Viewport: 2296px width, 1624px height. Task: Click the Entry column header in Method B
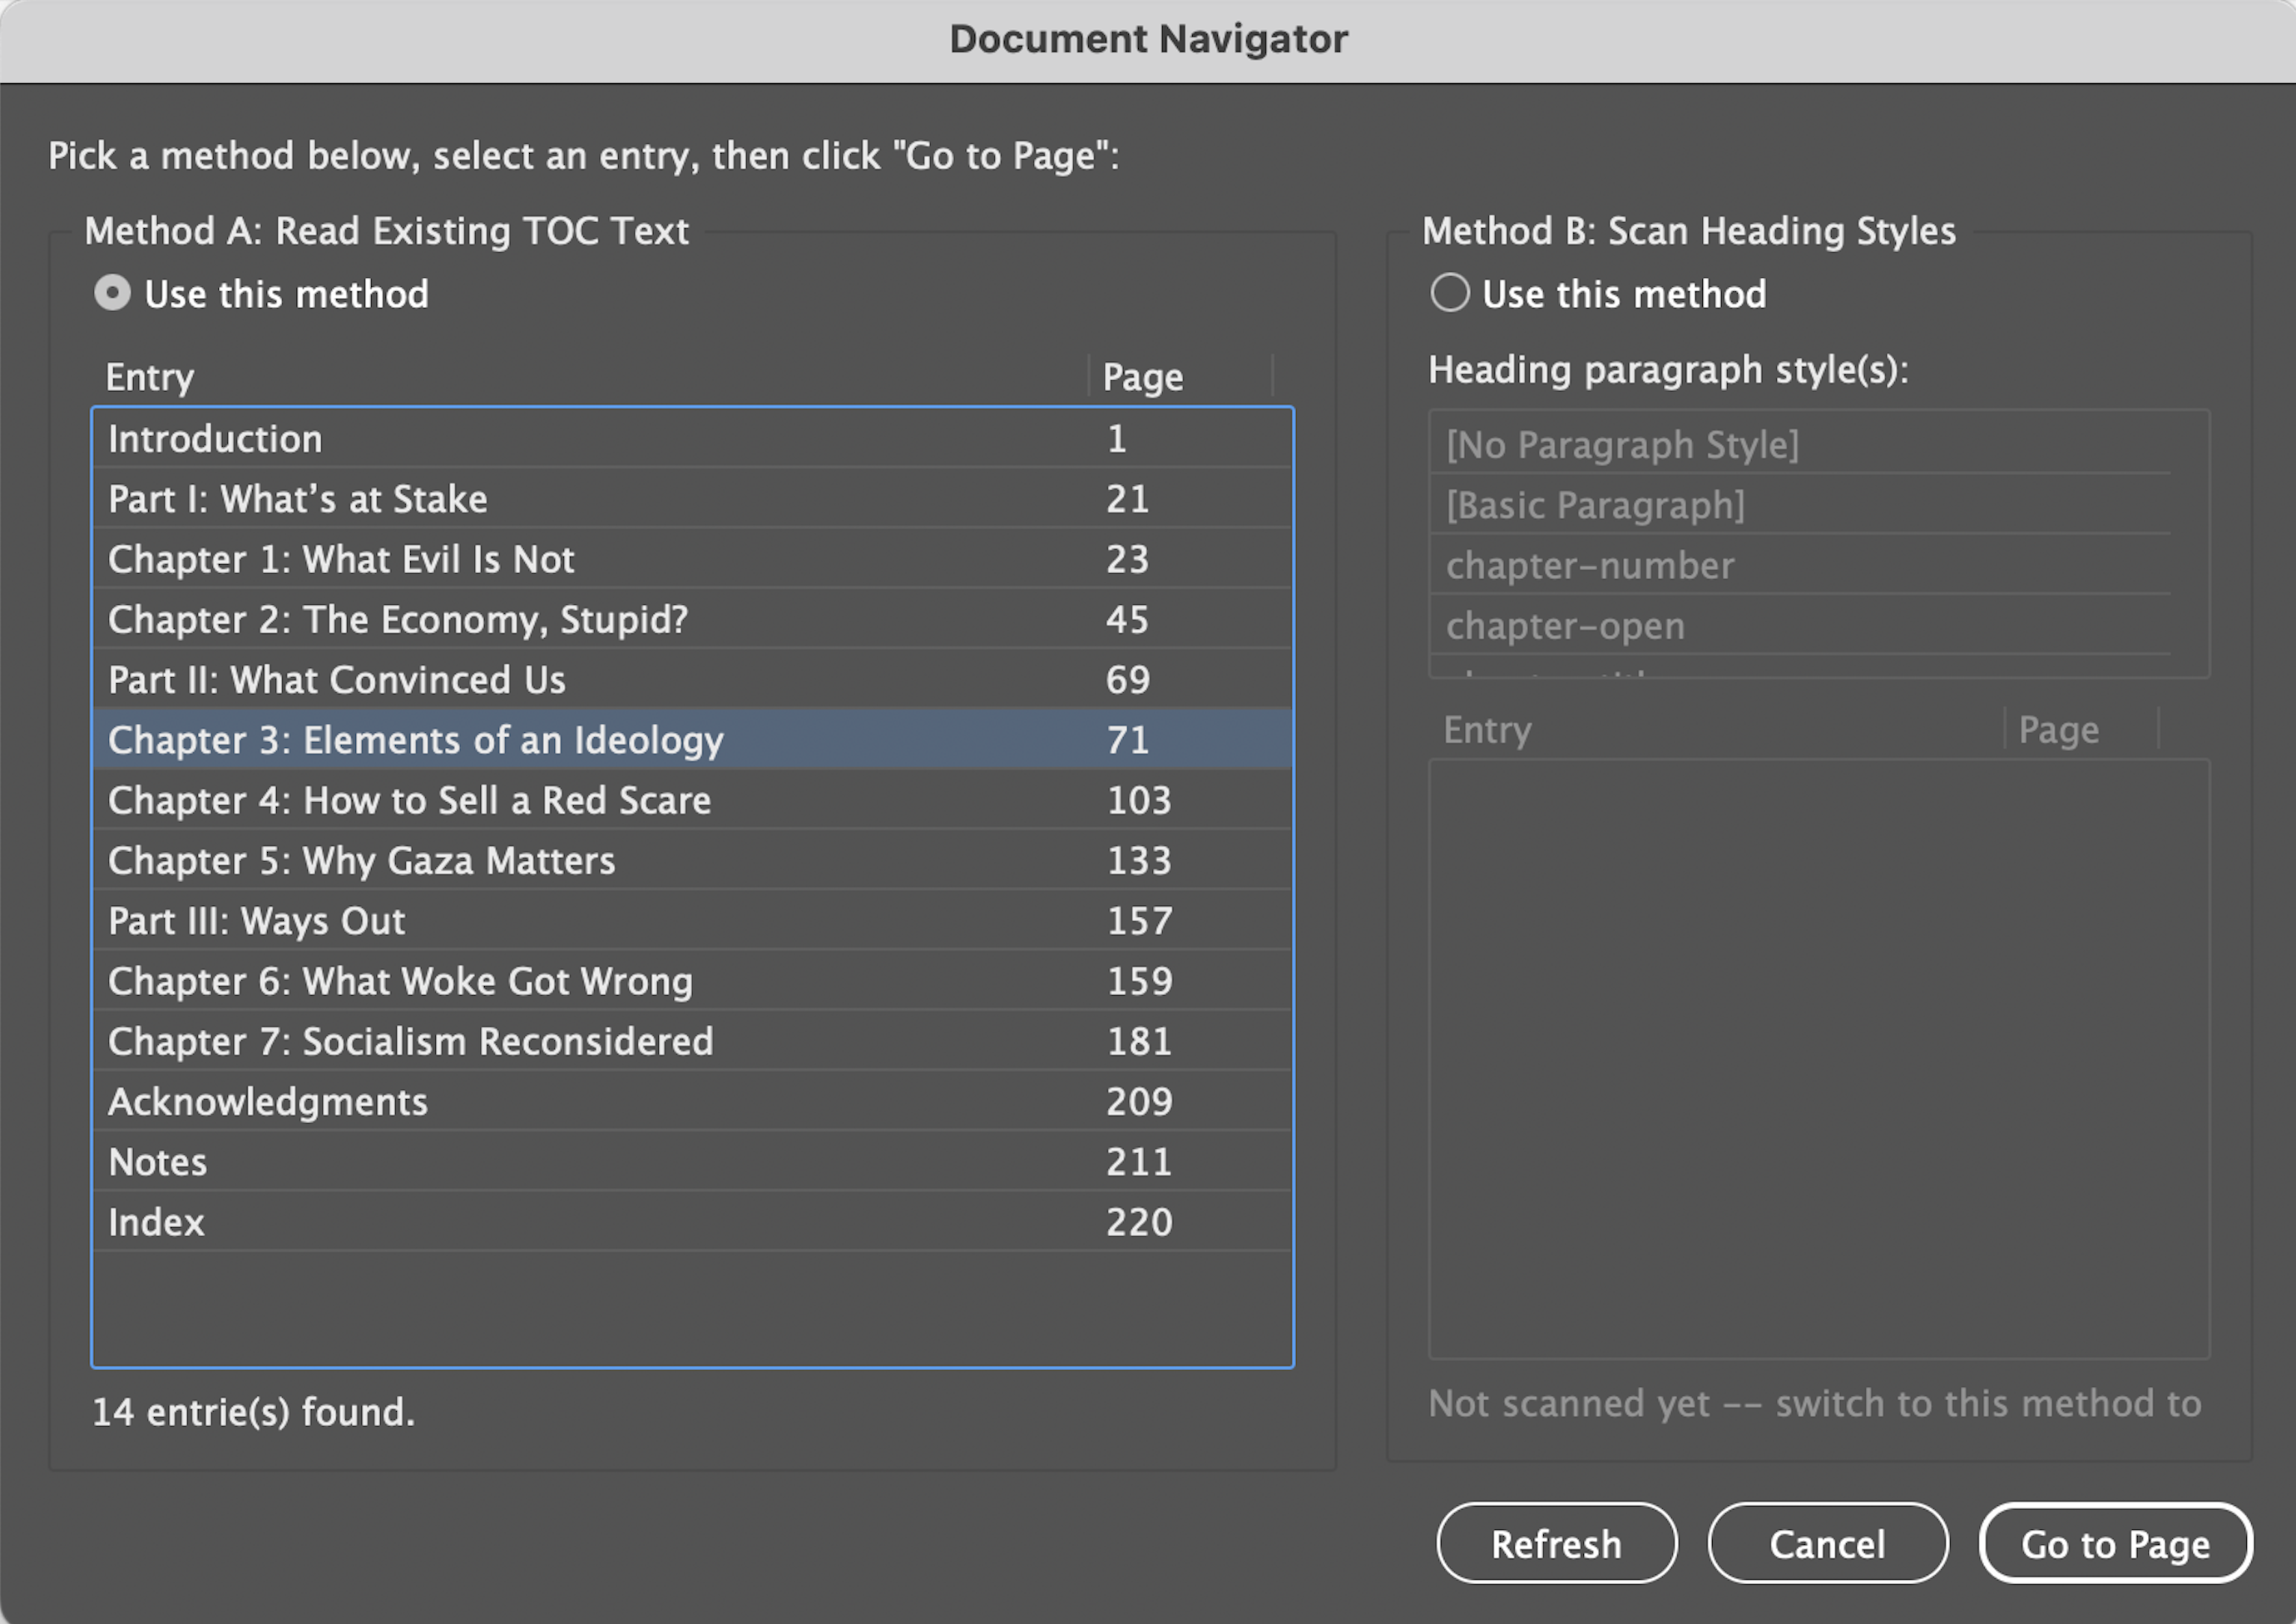pyautogui.click(x=1717, y=730)
